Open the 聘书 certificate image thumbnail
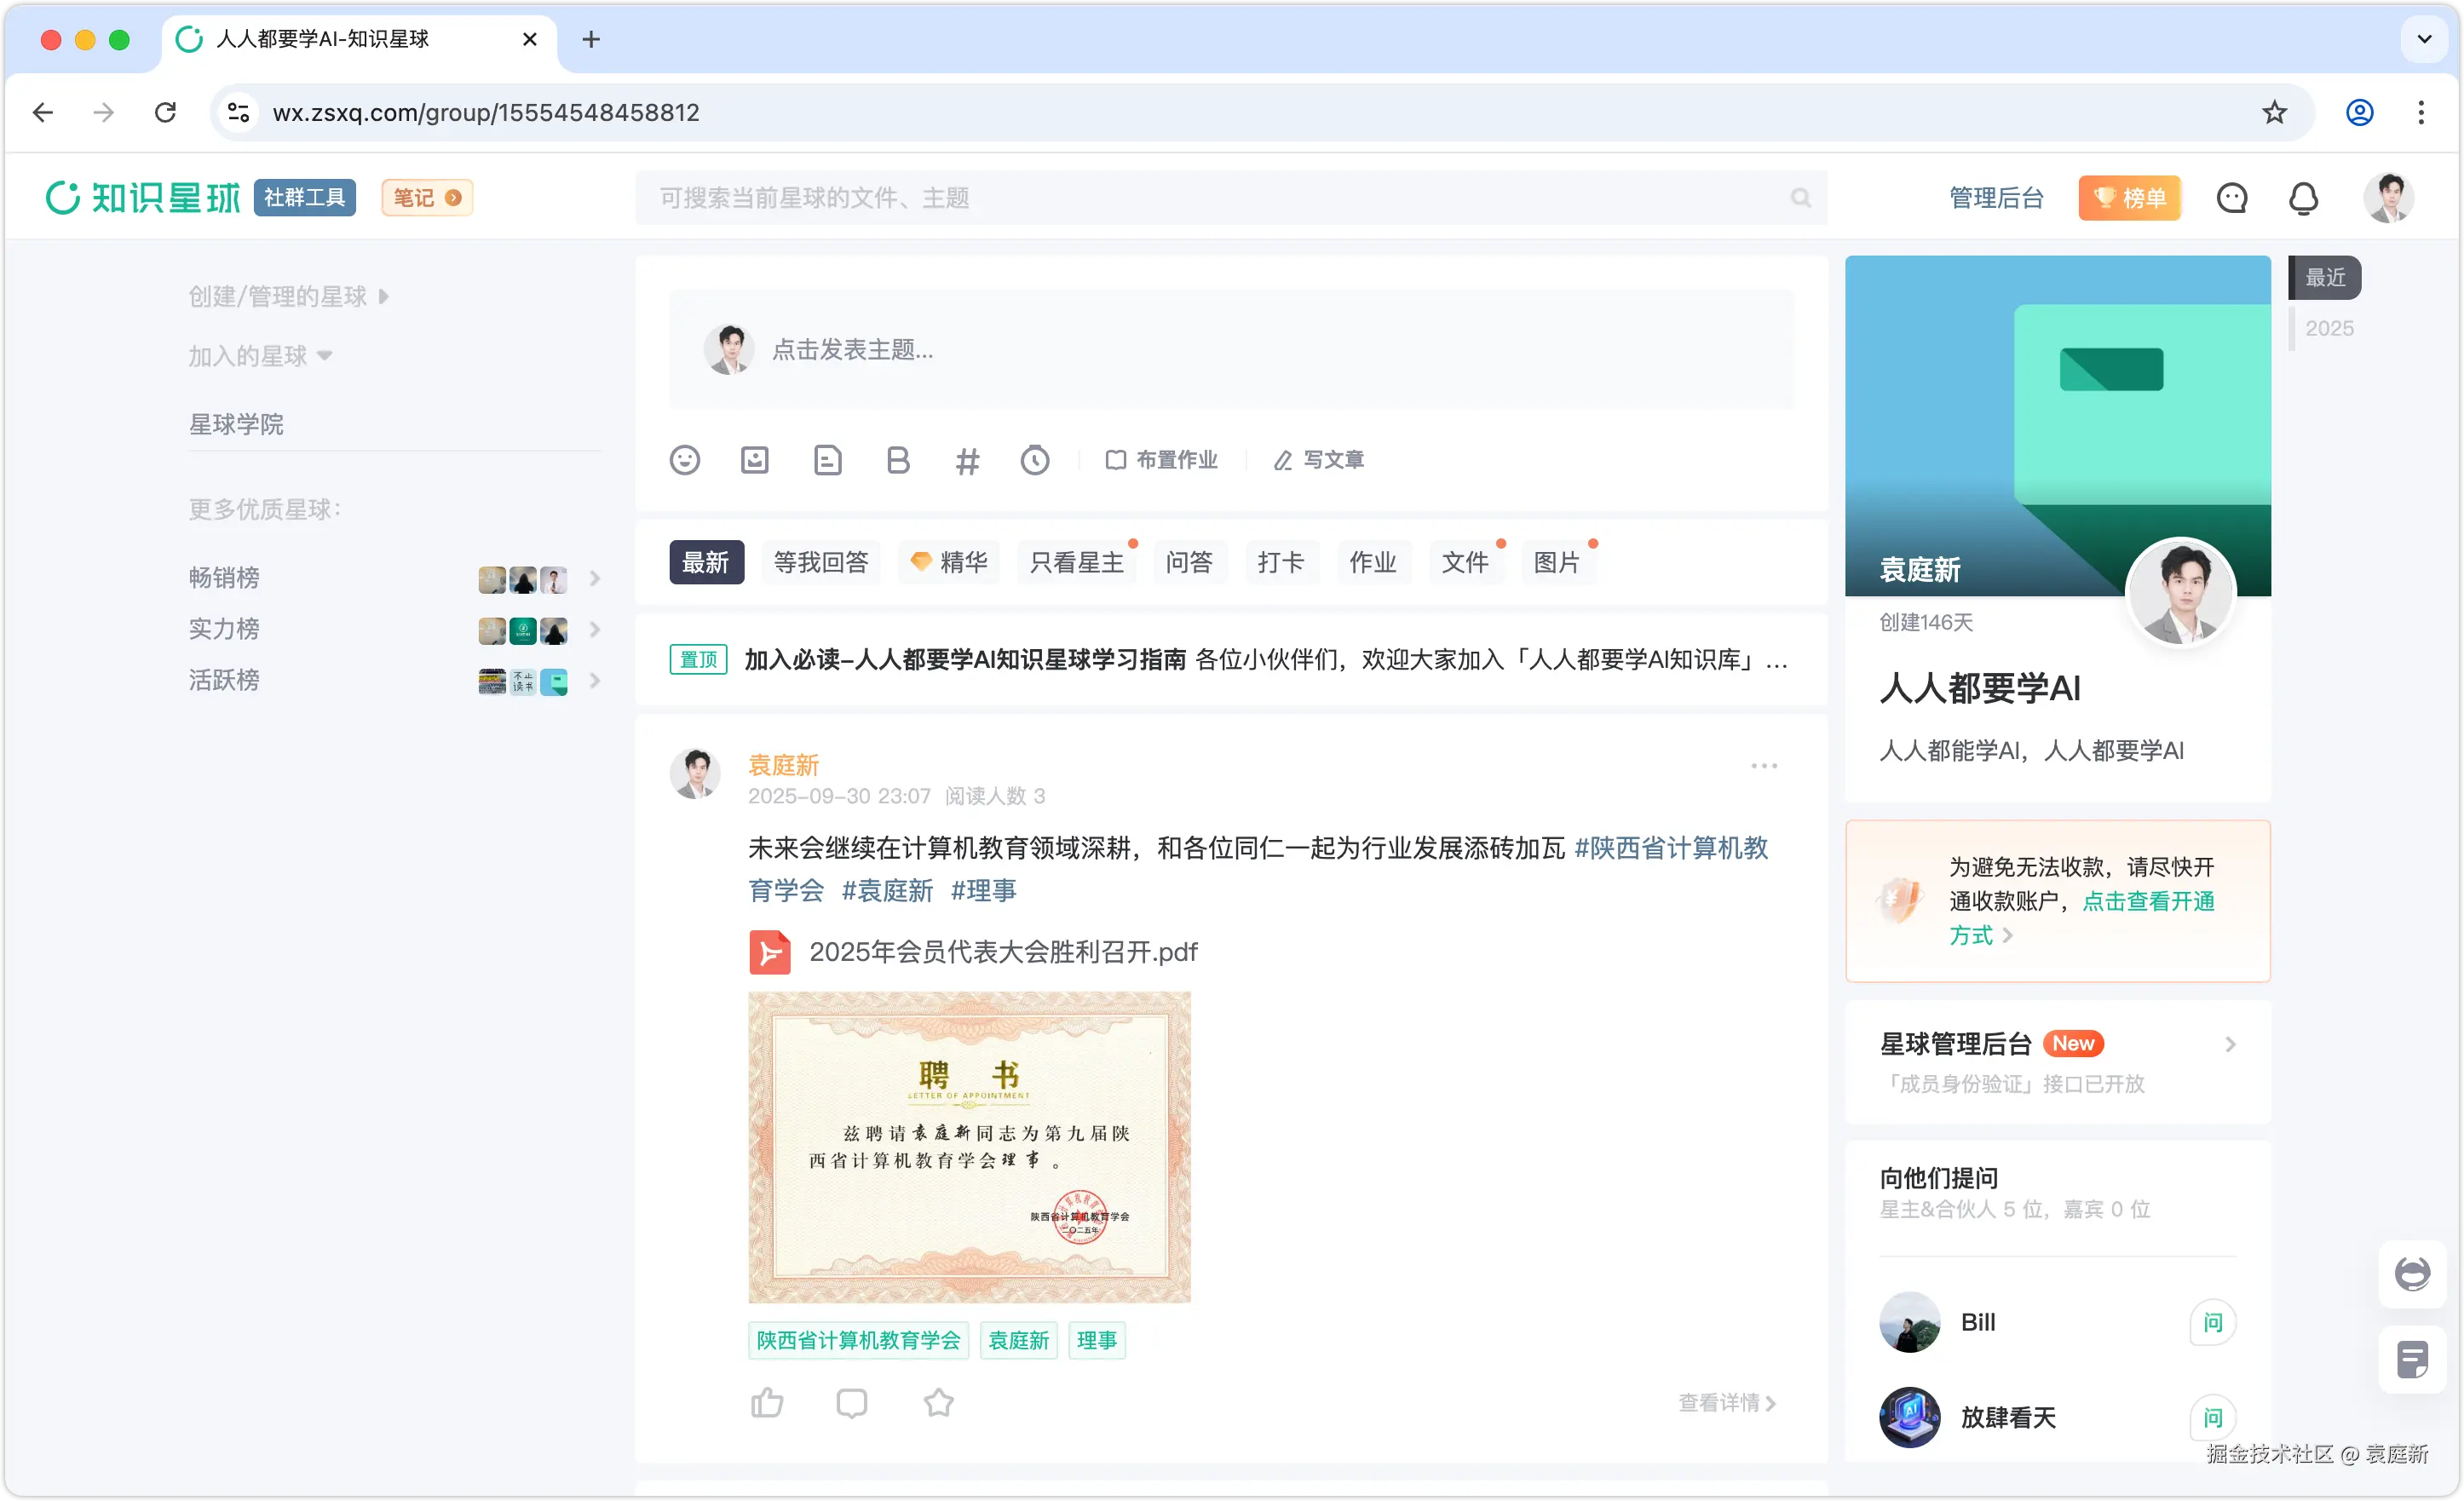 pyautogui.click(x=968, y=1147)
